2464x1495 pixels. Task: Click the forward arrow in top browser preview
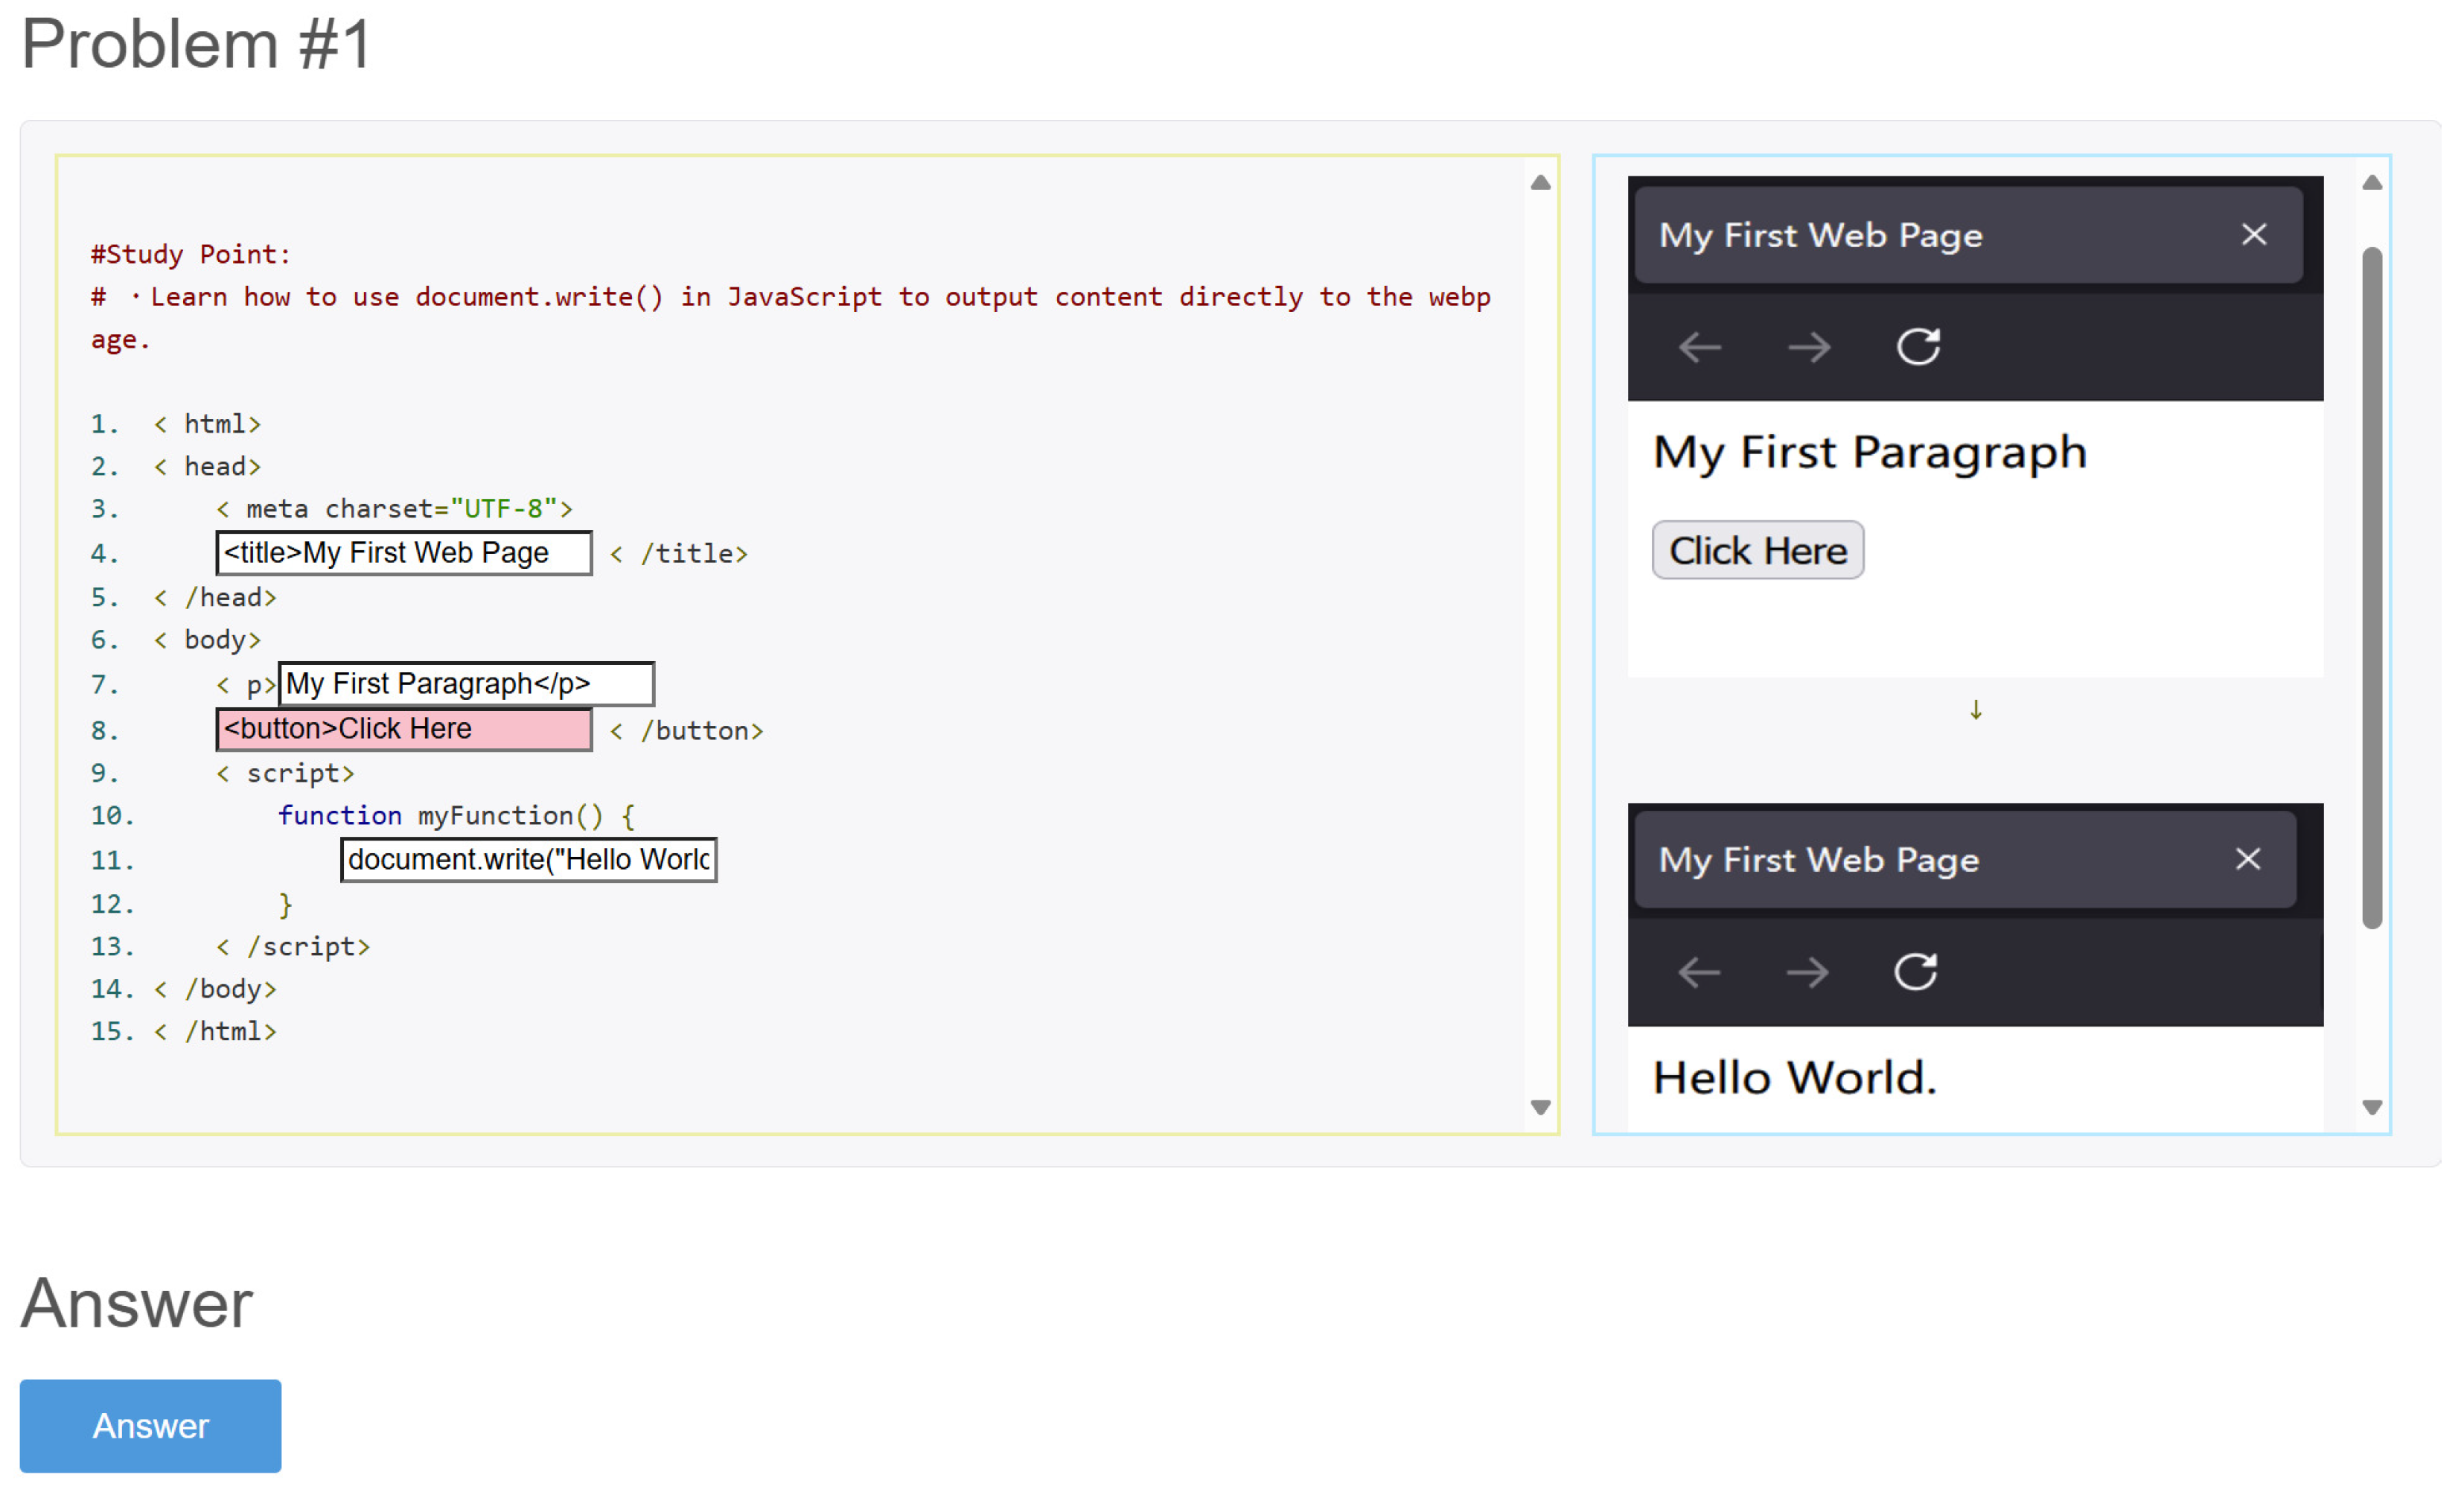tap(1808, 348)
